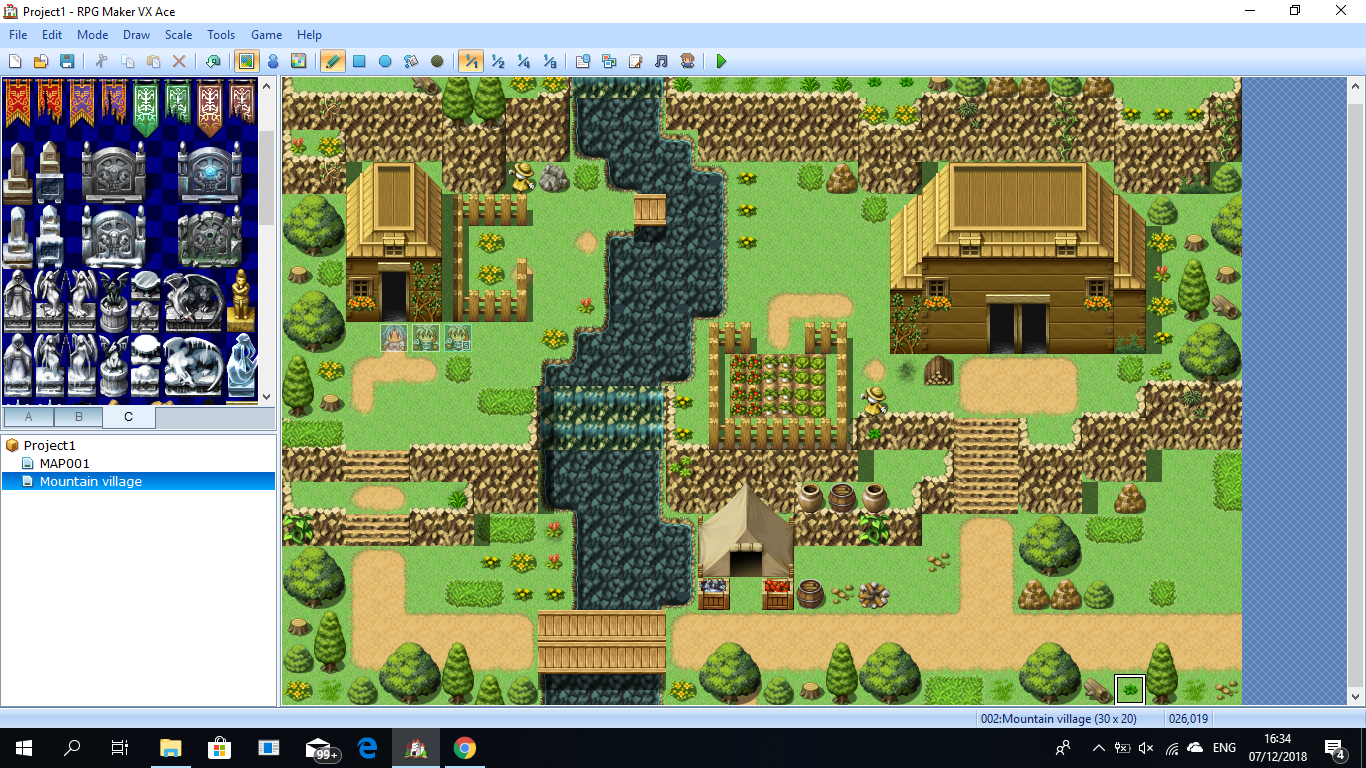
Task: Save the project with the floppy disk icon
Action: click(x=67, y=61)
